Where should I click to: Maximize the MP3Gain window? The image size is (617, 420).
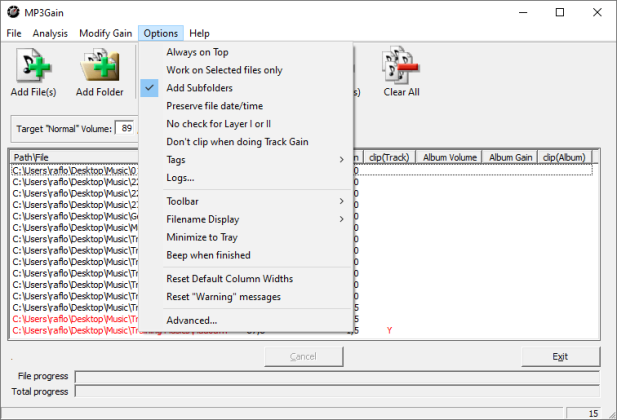point(560,13)
